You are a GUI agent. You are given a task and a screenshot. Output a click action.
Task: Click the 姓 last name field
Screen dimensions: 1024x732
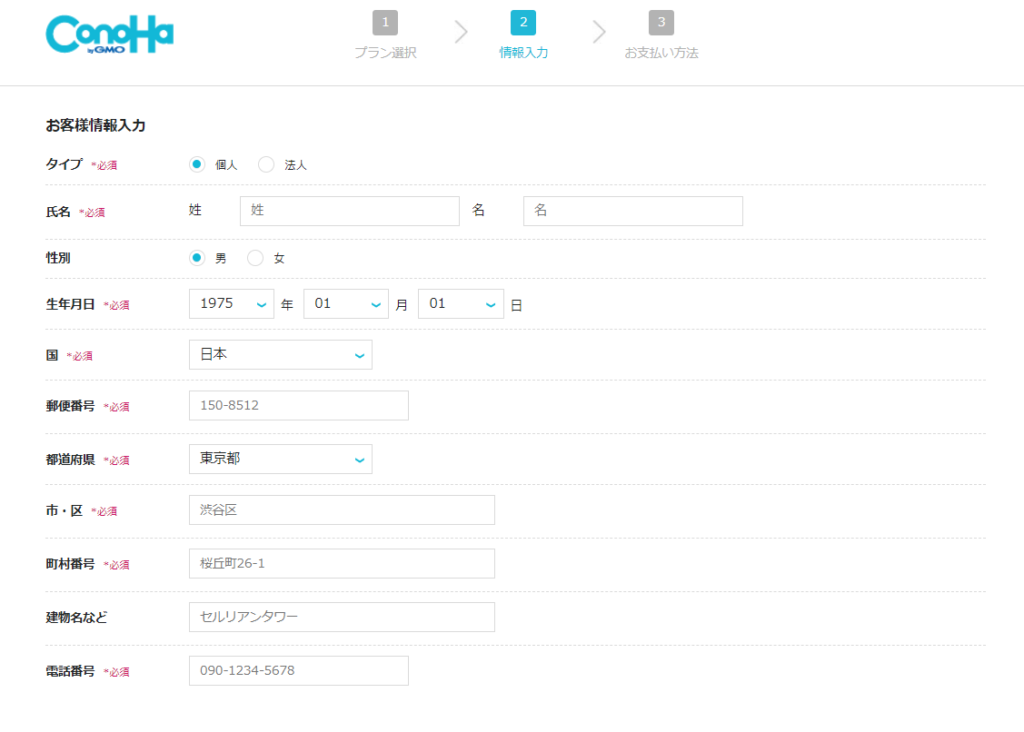[349, 211]
